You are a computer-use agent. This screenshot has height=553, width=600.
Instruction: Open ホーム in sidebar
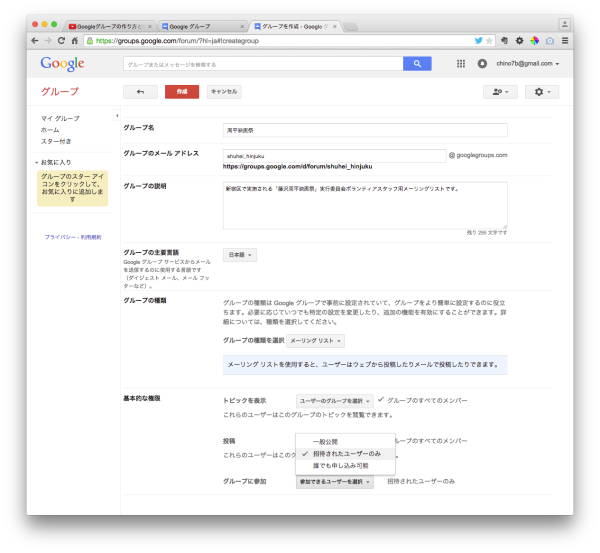(50, 130)
